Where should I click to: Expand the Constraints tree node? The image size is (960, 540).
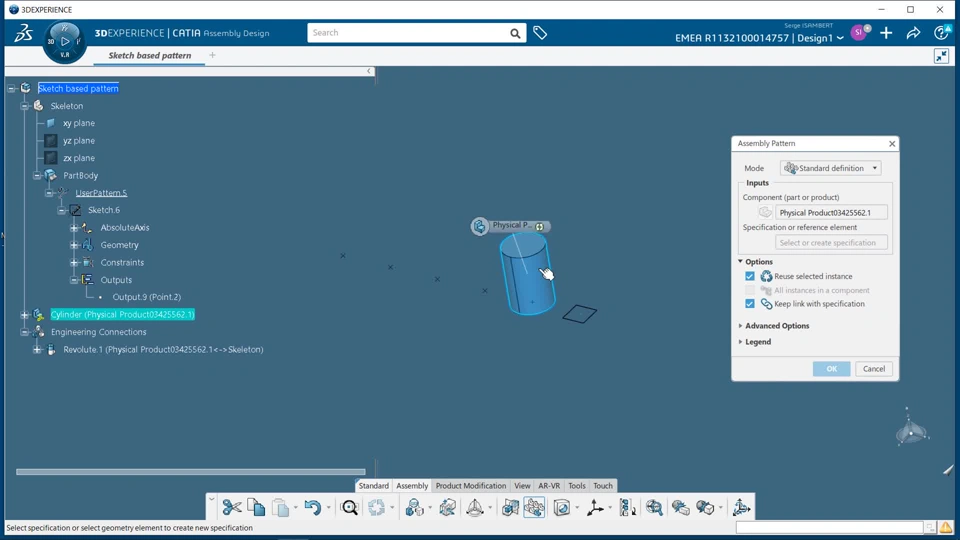coord(74,263)
